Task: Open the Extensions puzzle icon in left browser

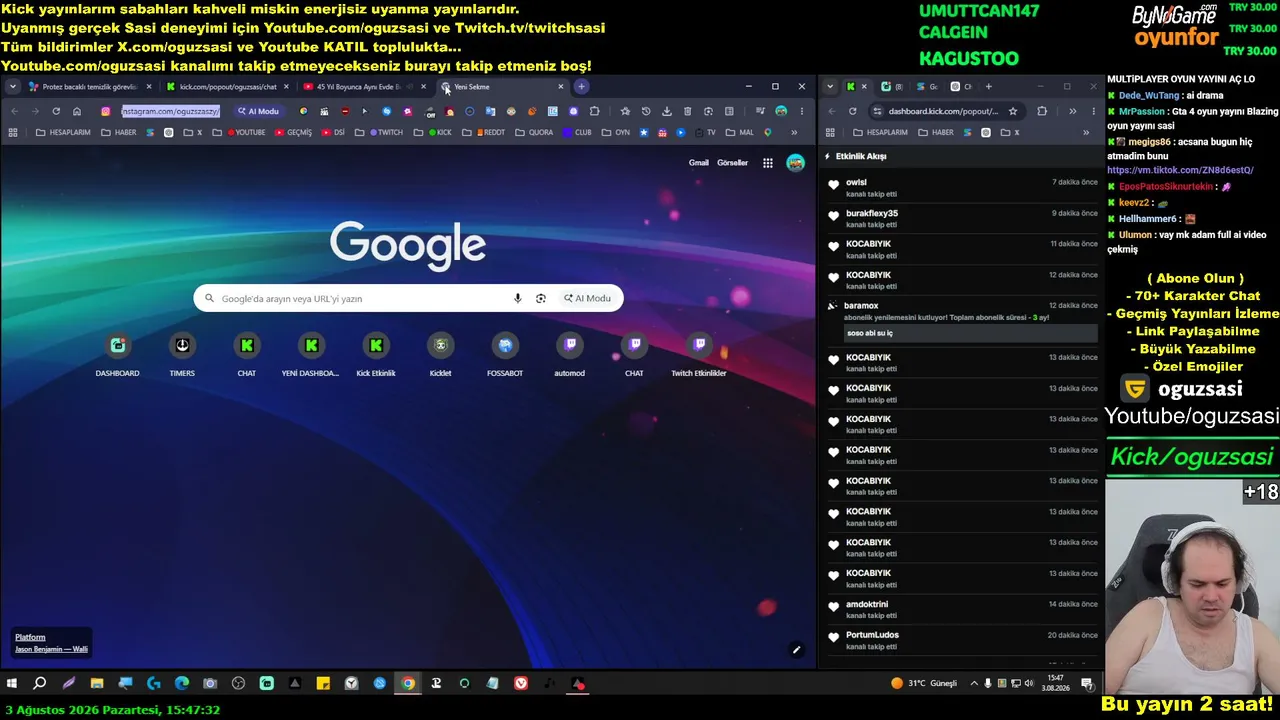Action: tap(595, 111)
